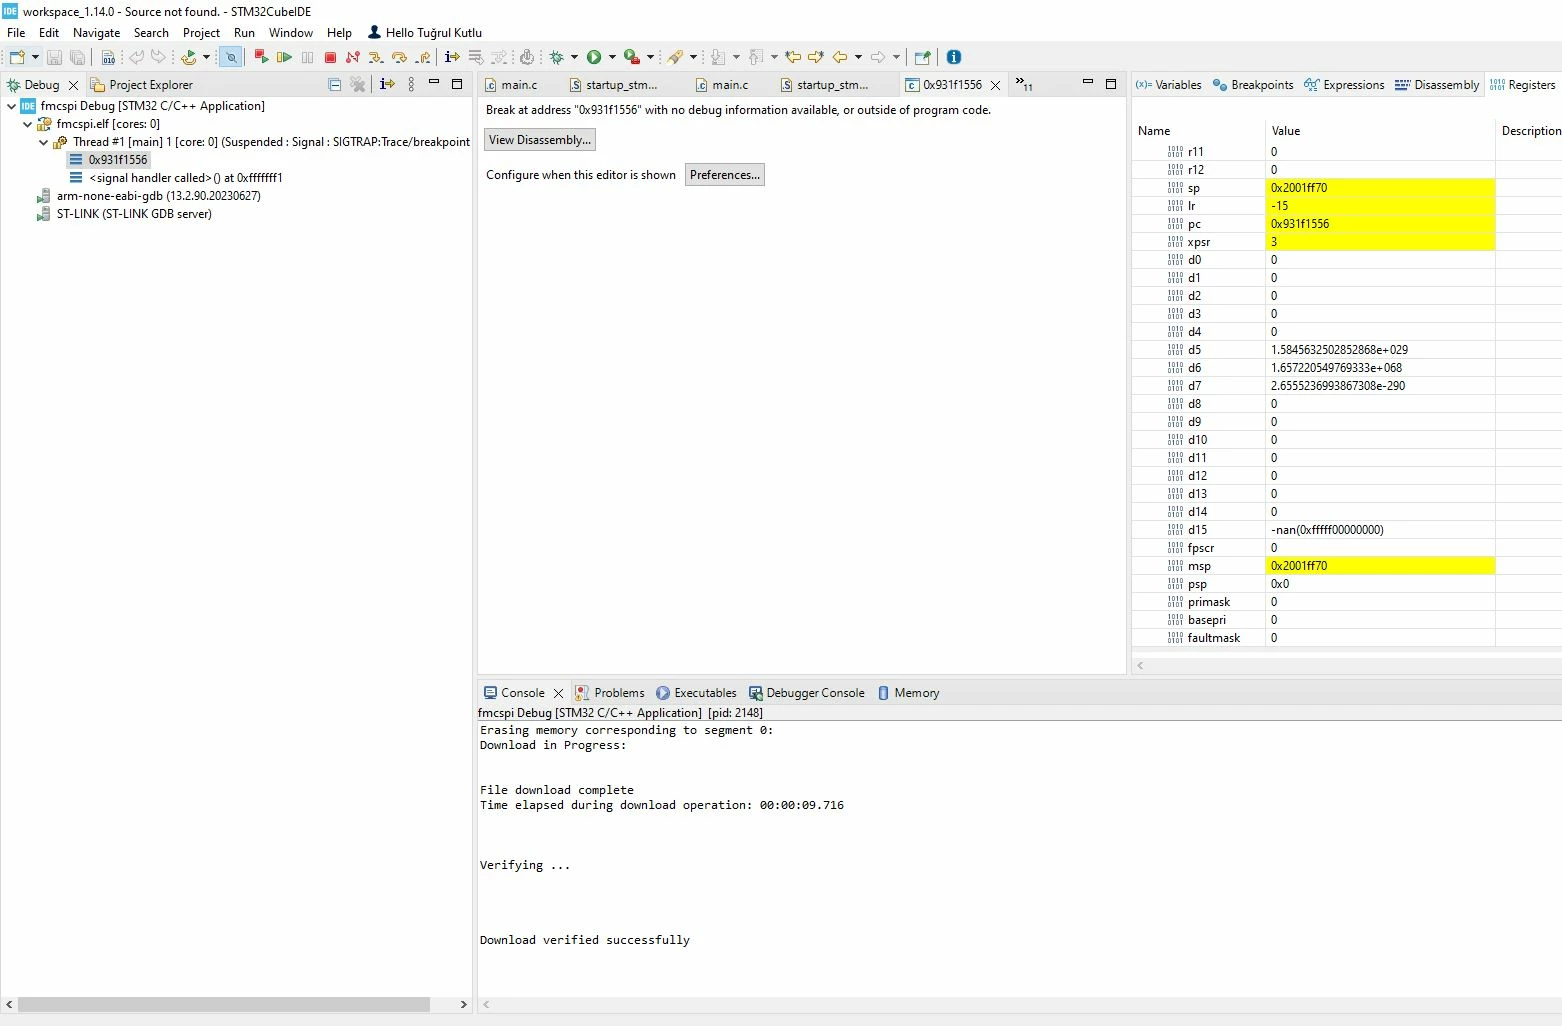Open the Run menu
Image resolution: width=1562 pixels, height=1026 pixels.
click(244, 33)
